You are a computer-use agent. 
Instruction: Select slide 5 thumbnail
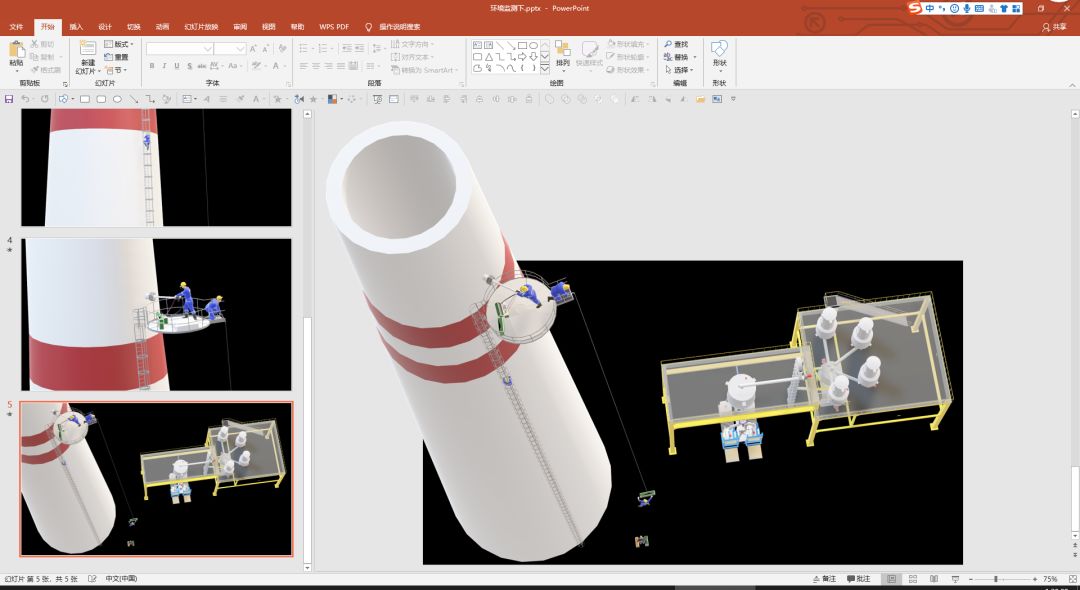(x=156, y=478)
